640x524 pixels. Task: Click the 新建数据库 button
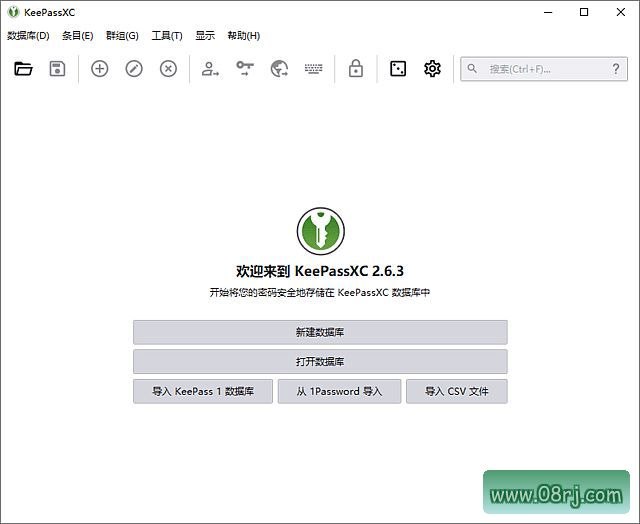(x=320, y=332)
